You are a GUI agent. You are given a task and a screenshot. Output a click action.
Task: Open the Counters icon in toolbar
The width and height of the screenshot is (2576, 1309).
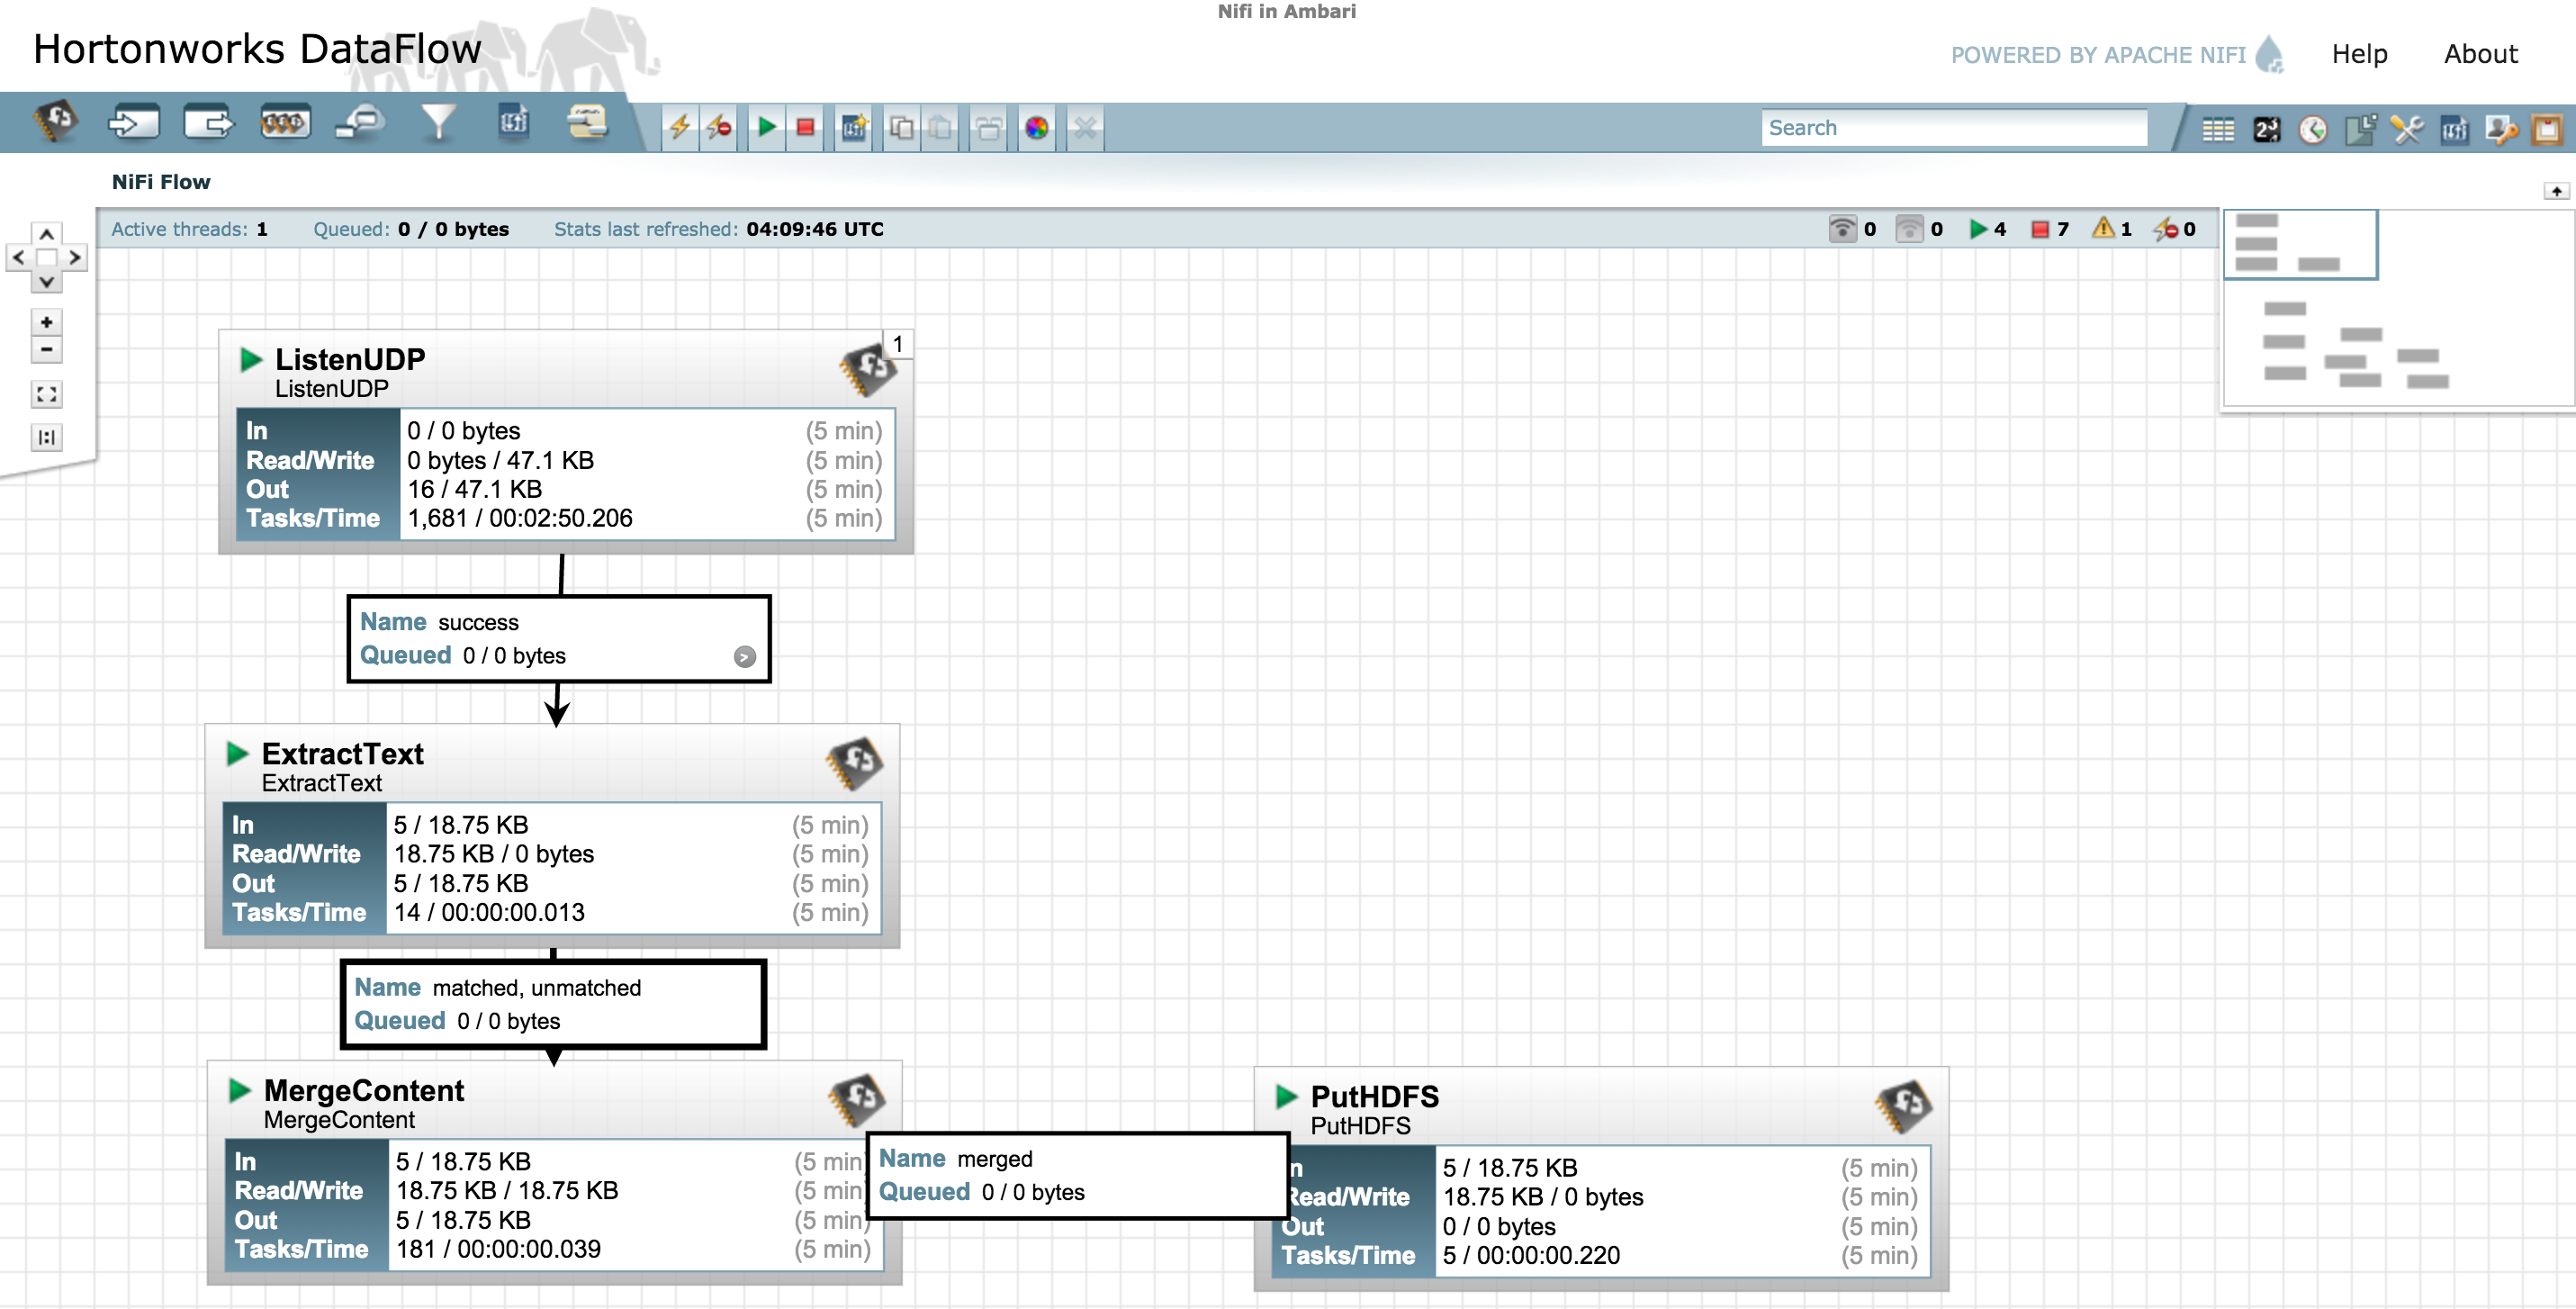click(2266, 129)
